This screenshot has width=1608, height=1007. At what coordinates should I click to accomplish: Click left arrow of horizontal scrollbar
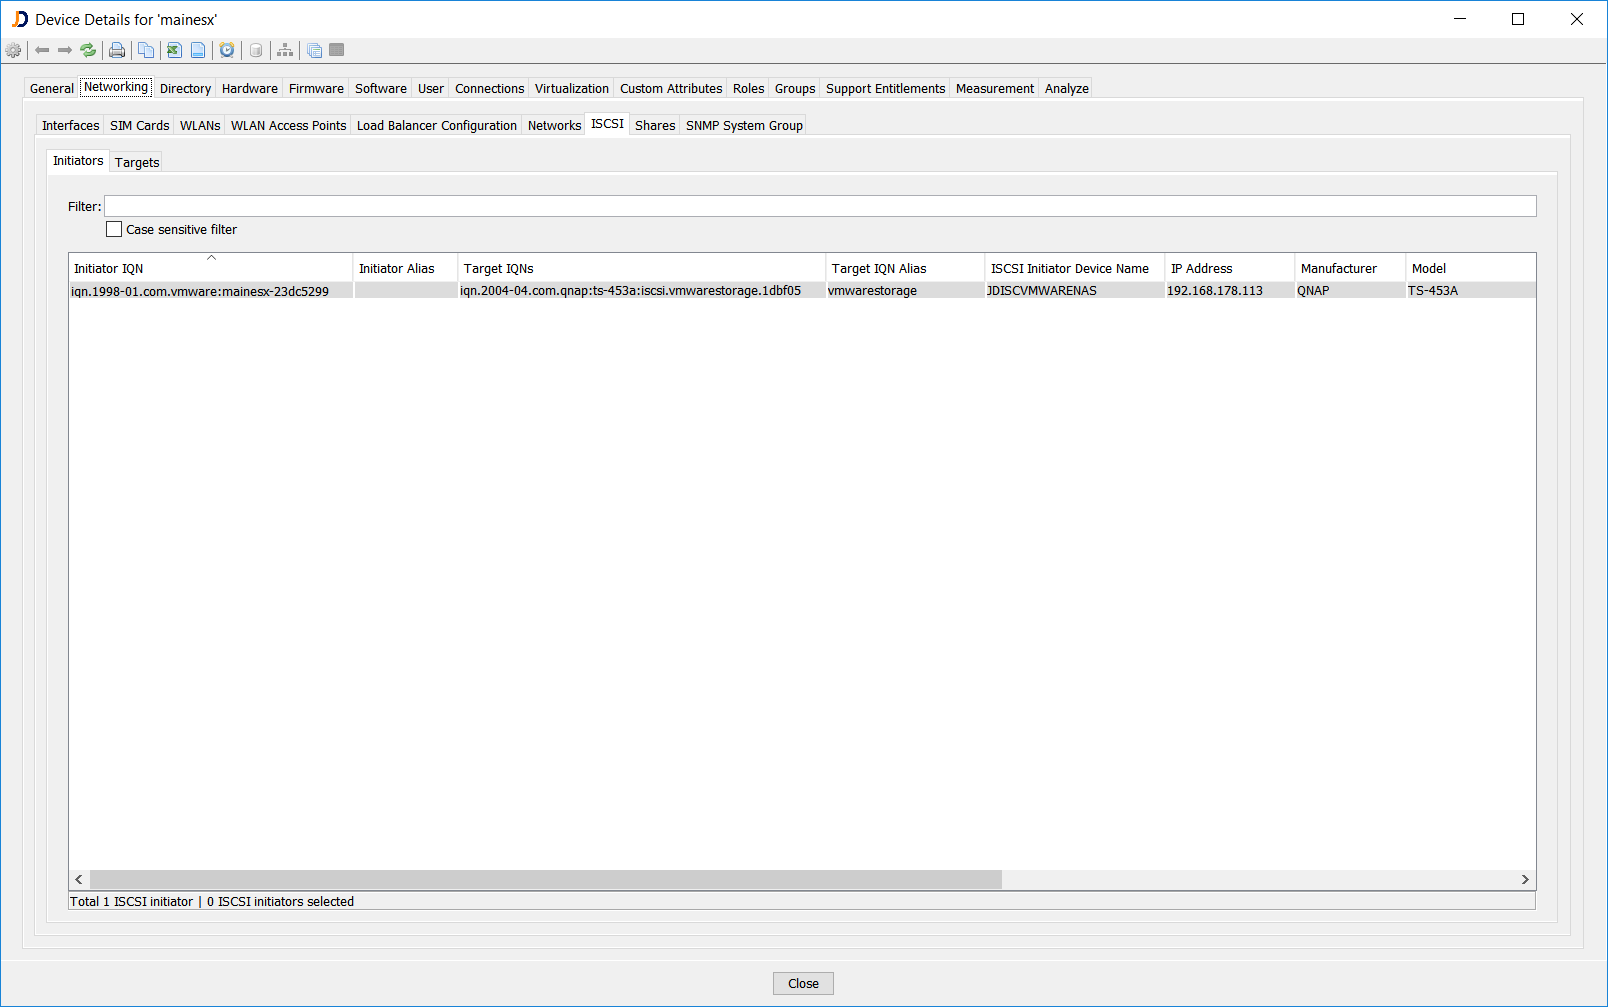pos(79,880)
